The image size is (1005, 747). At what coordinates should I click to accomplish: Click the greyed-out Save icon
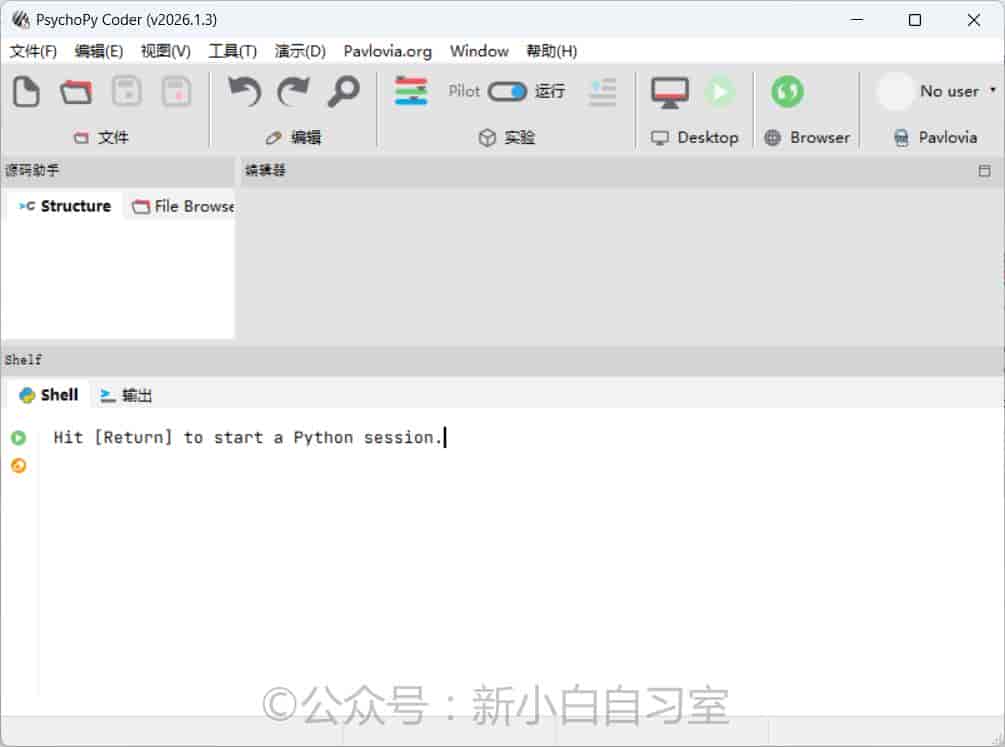pos(126,92)
